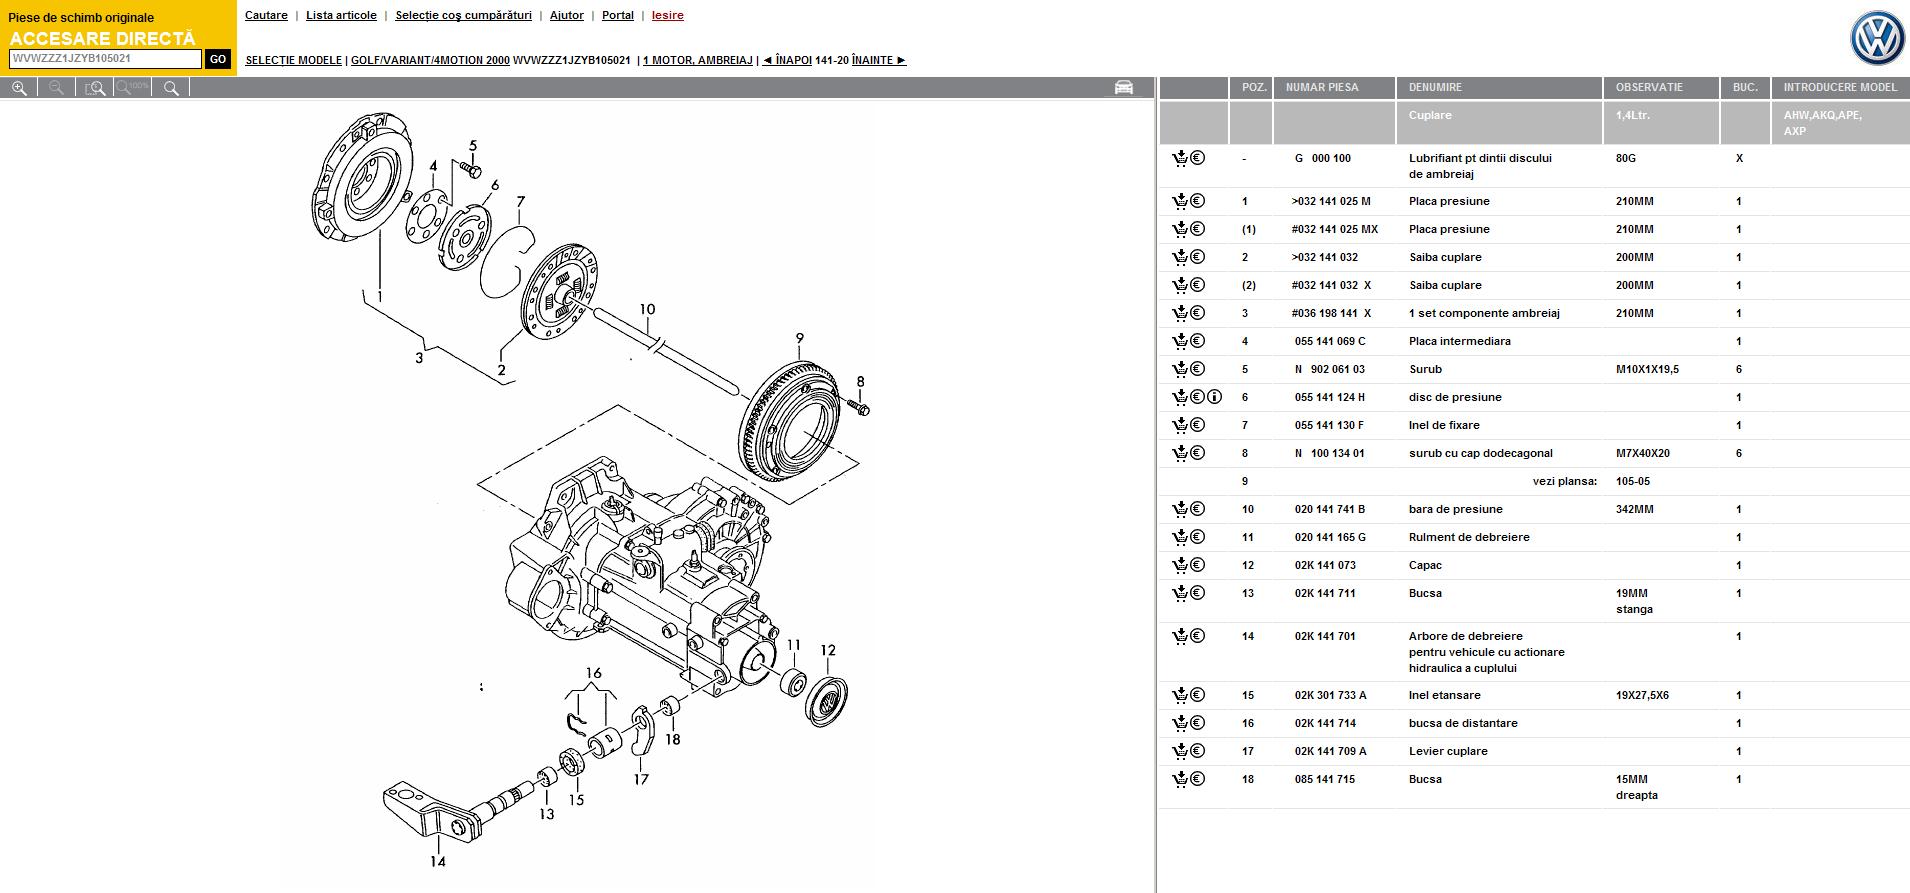Click the plain magnifier icon in diagram toolbar

click(171, 88)
